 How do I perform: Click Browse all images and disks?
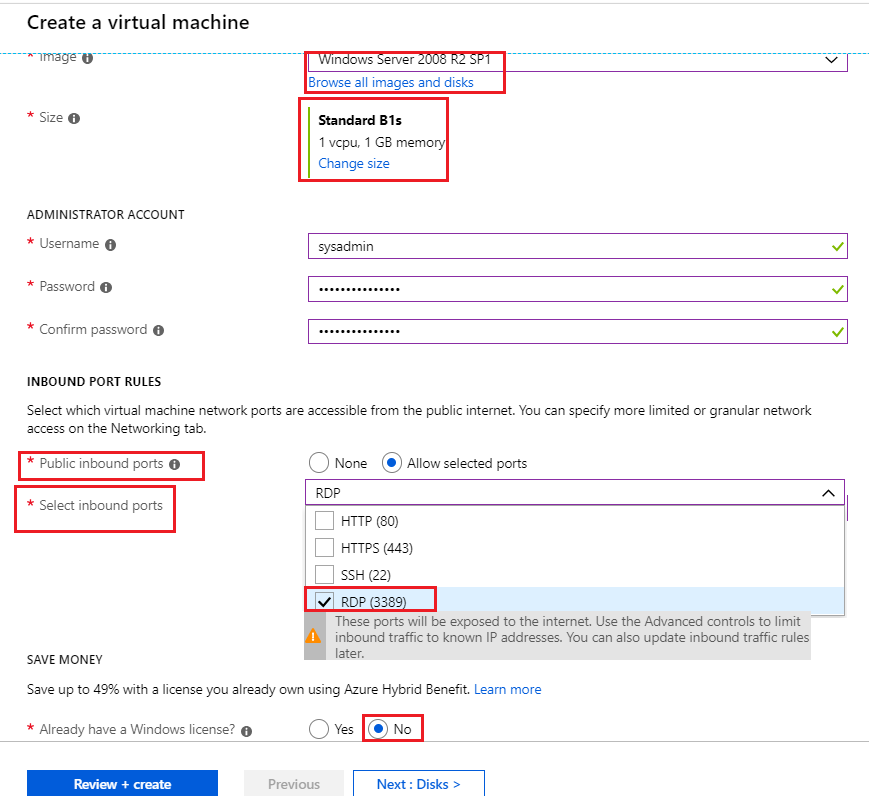[x=390, y=83]
